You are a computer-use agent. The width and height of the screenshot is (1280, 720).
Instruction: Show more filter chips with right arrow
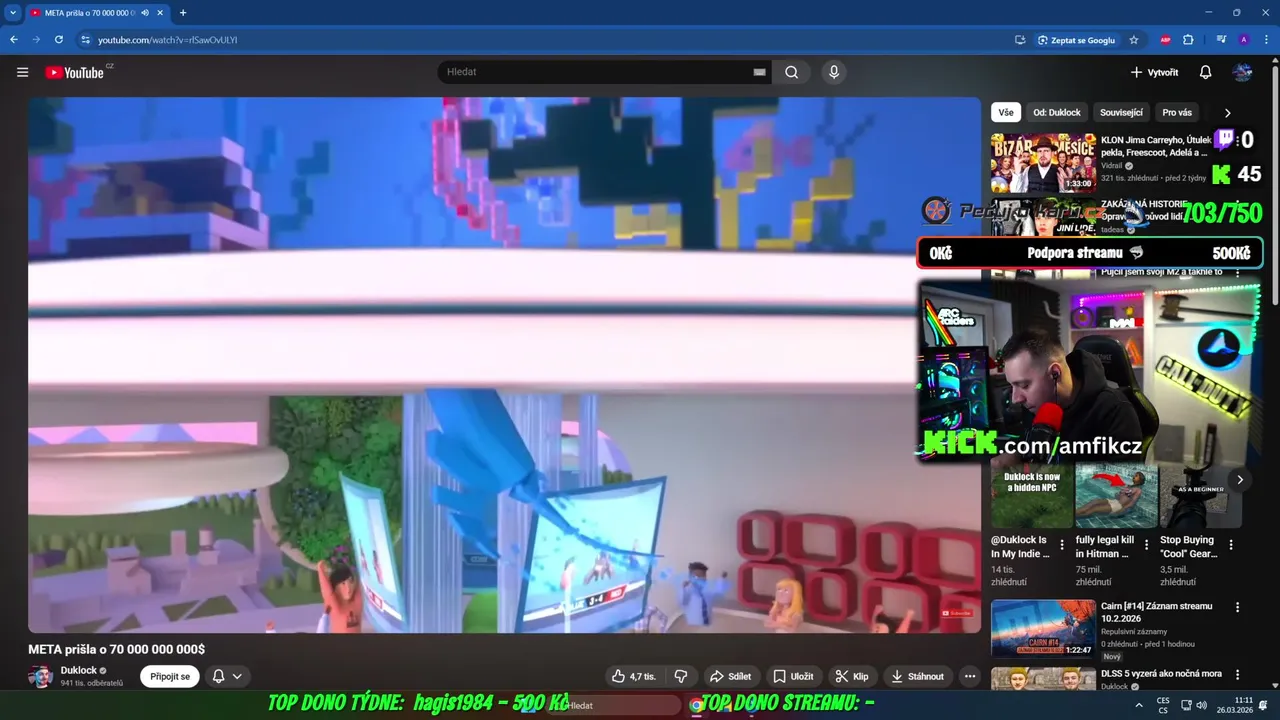(x=1227, y=113)
